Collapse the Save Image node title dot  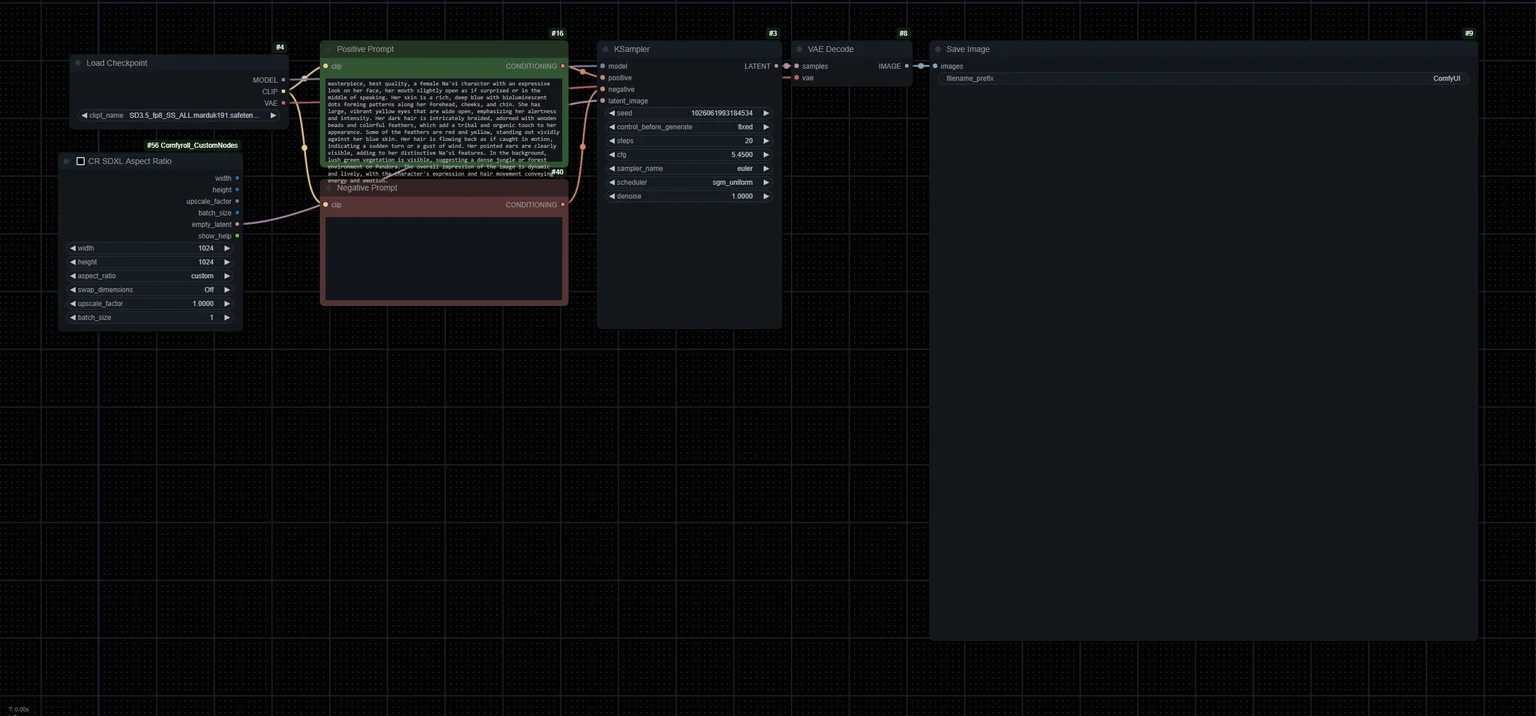(938, 49)
